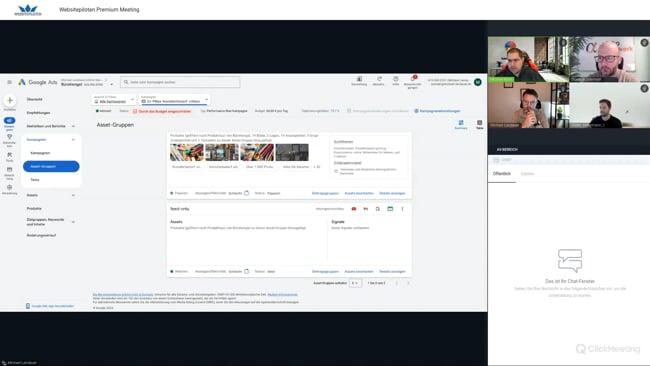
Task: Open the third Kampagnen sub-item below Asset-Gruppen
Action: [35, 180]
